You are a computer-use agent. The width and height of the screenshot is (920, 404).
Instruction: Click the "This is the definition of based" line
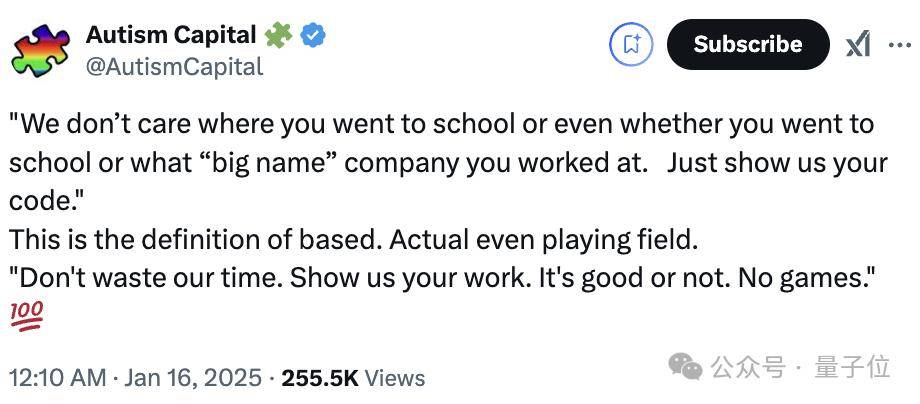[x=353, y=240]
